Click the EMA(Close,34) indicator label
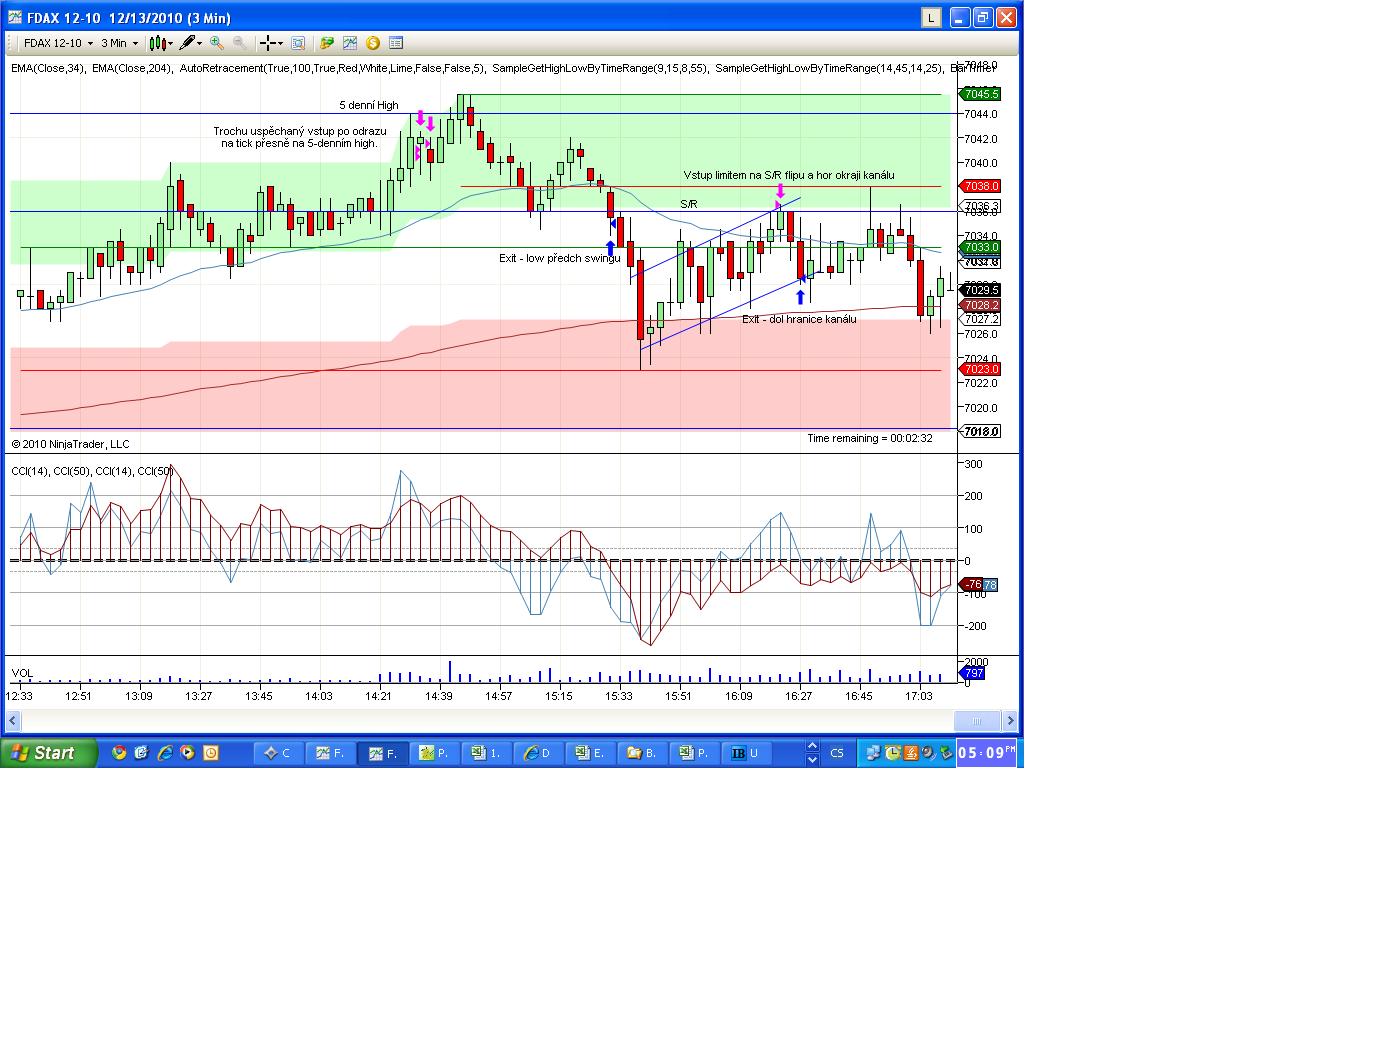The height and width of the screenshot is (1050, 1400). tap(48, 68)
